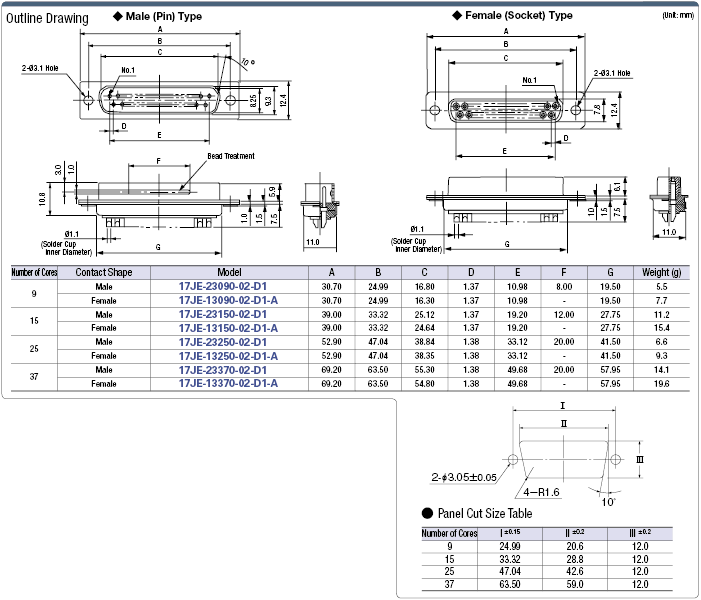Open model link 17JE-23090-02-D1
This screenshot has height=600, width=701.
(223, 287)
